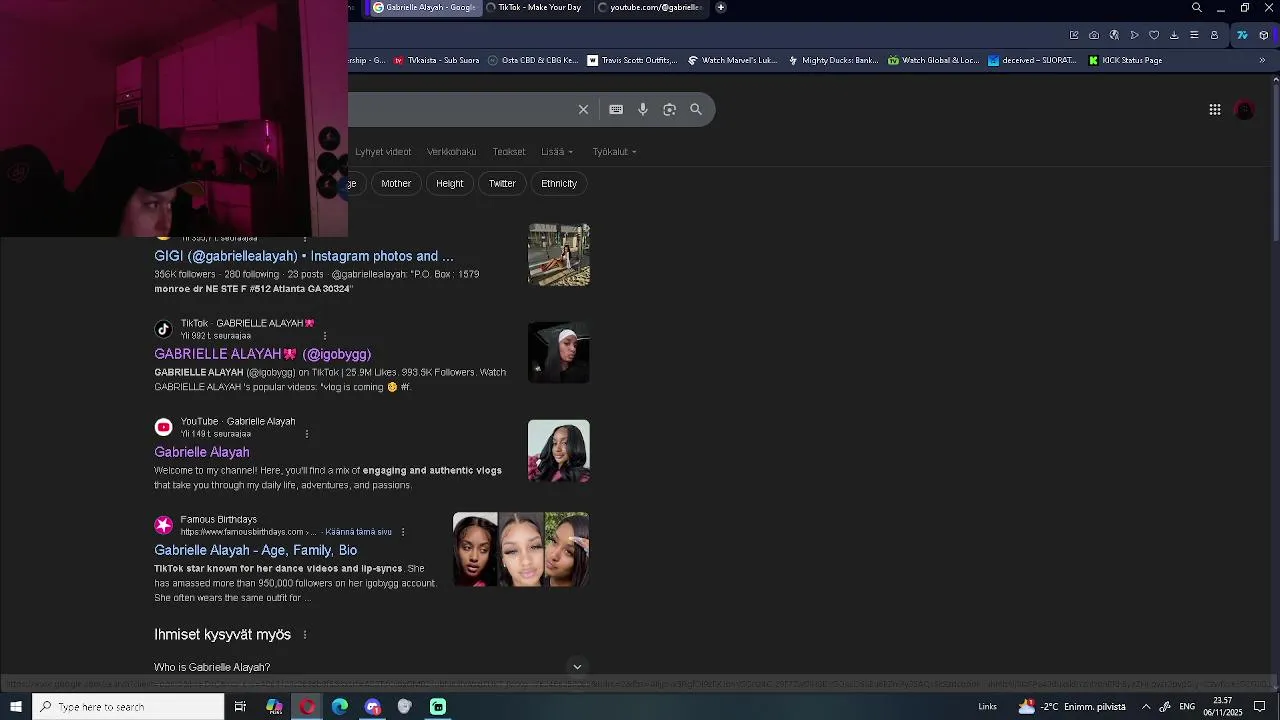Select the Lyhyet videot search filter
Image resolution: width=1280 pixels, height=720 pixels.
pos(383,152)
